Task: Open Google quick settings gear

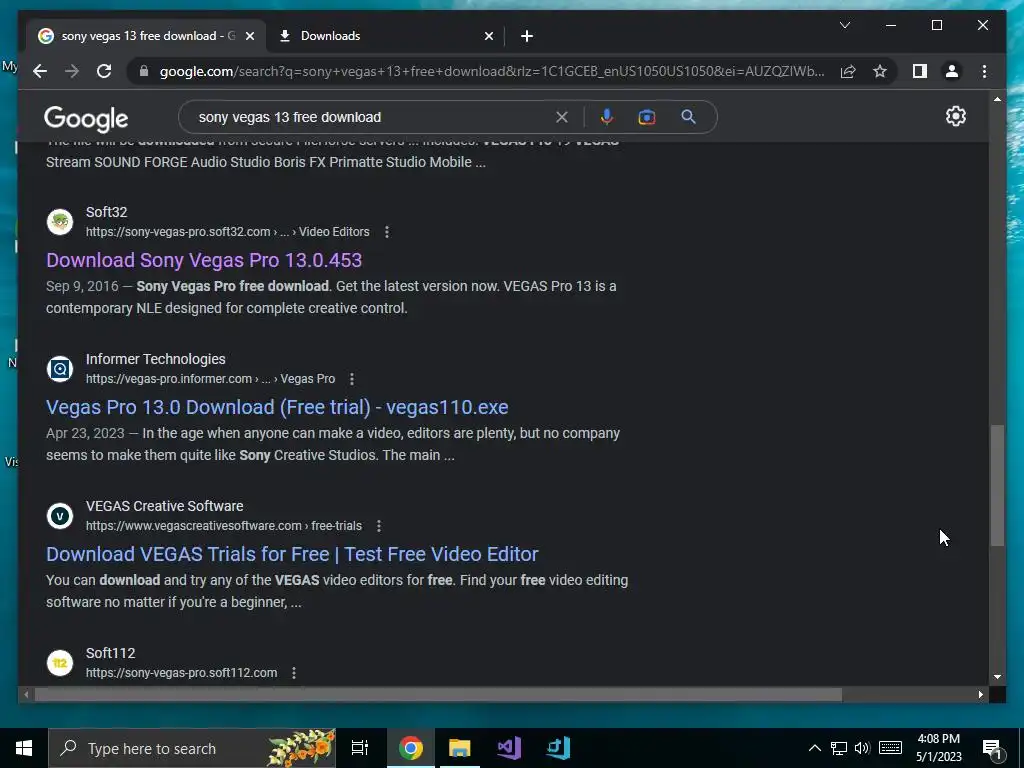Action: 955,116
